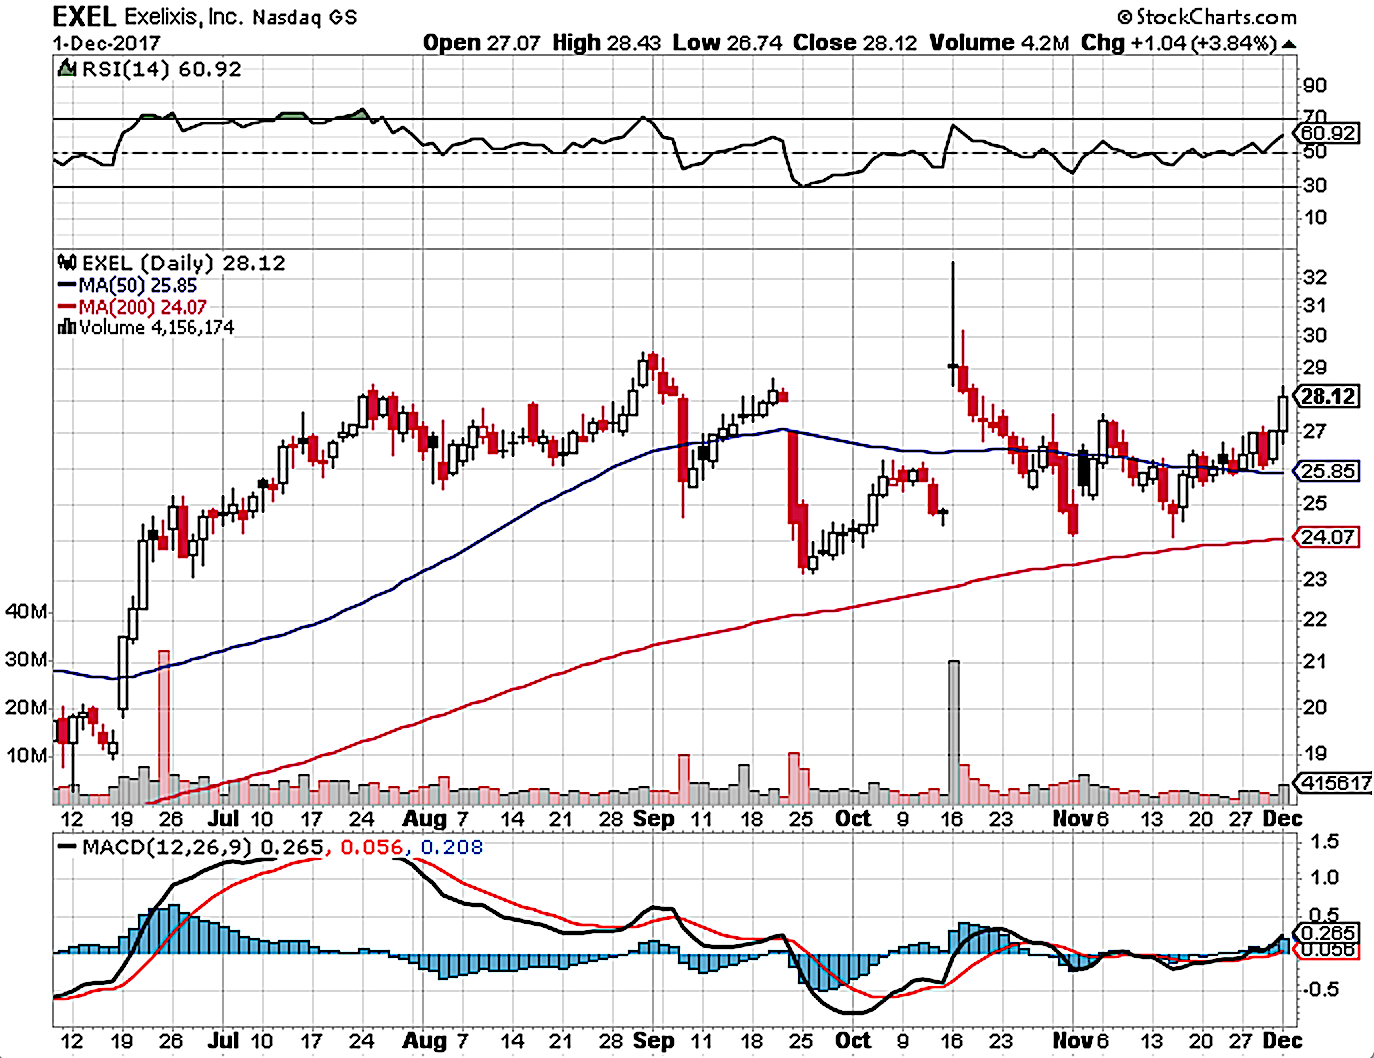This screenshot has width=1374, height=1058.
Task: Click the Aug label on price date axis
Action: tap(424, 818)
